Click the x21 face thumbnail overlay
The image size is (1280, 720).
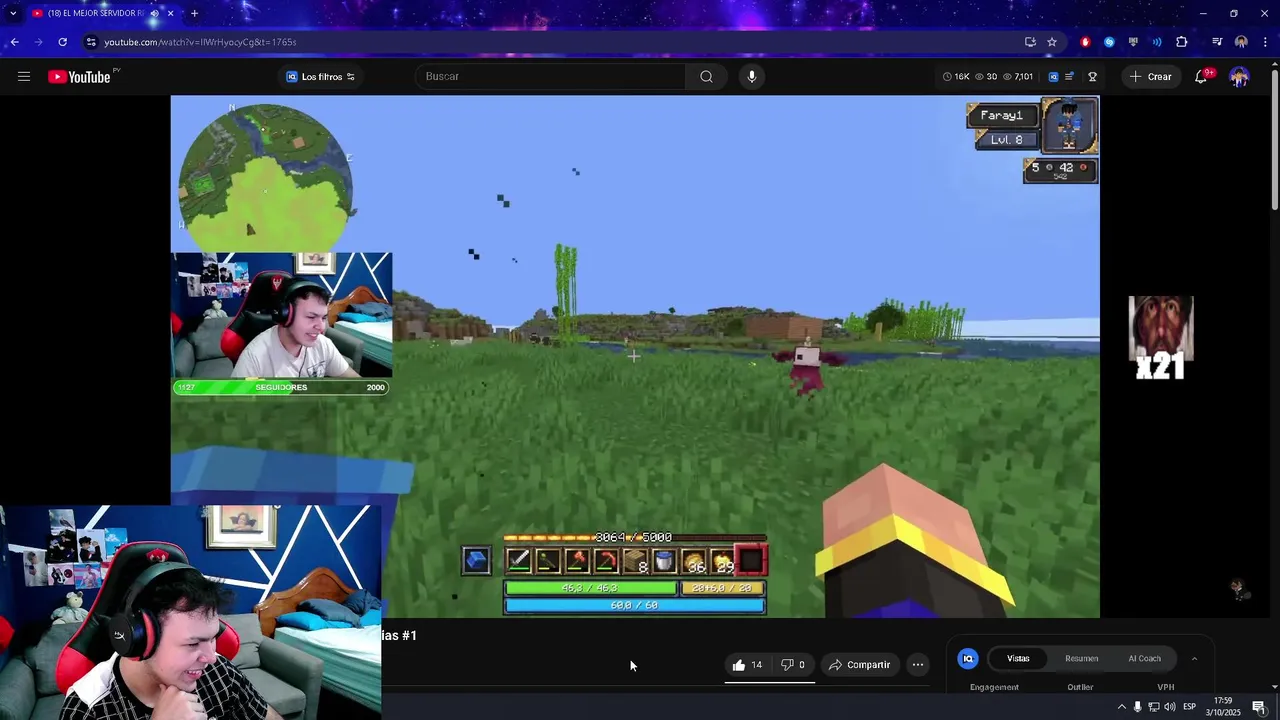pyautogui.click(x=1161, y=338)
